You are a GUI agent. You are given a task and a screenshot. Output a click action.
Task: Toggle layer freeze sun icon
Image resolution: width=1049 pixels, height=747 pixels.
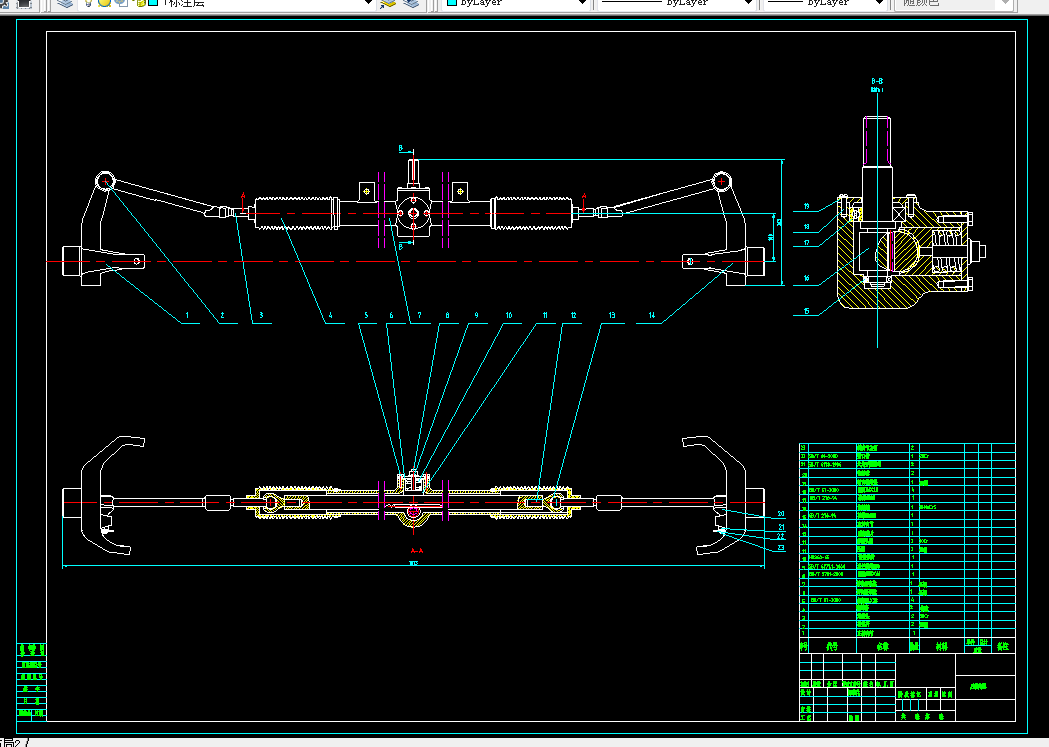click(104, 3)
